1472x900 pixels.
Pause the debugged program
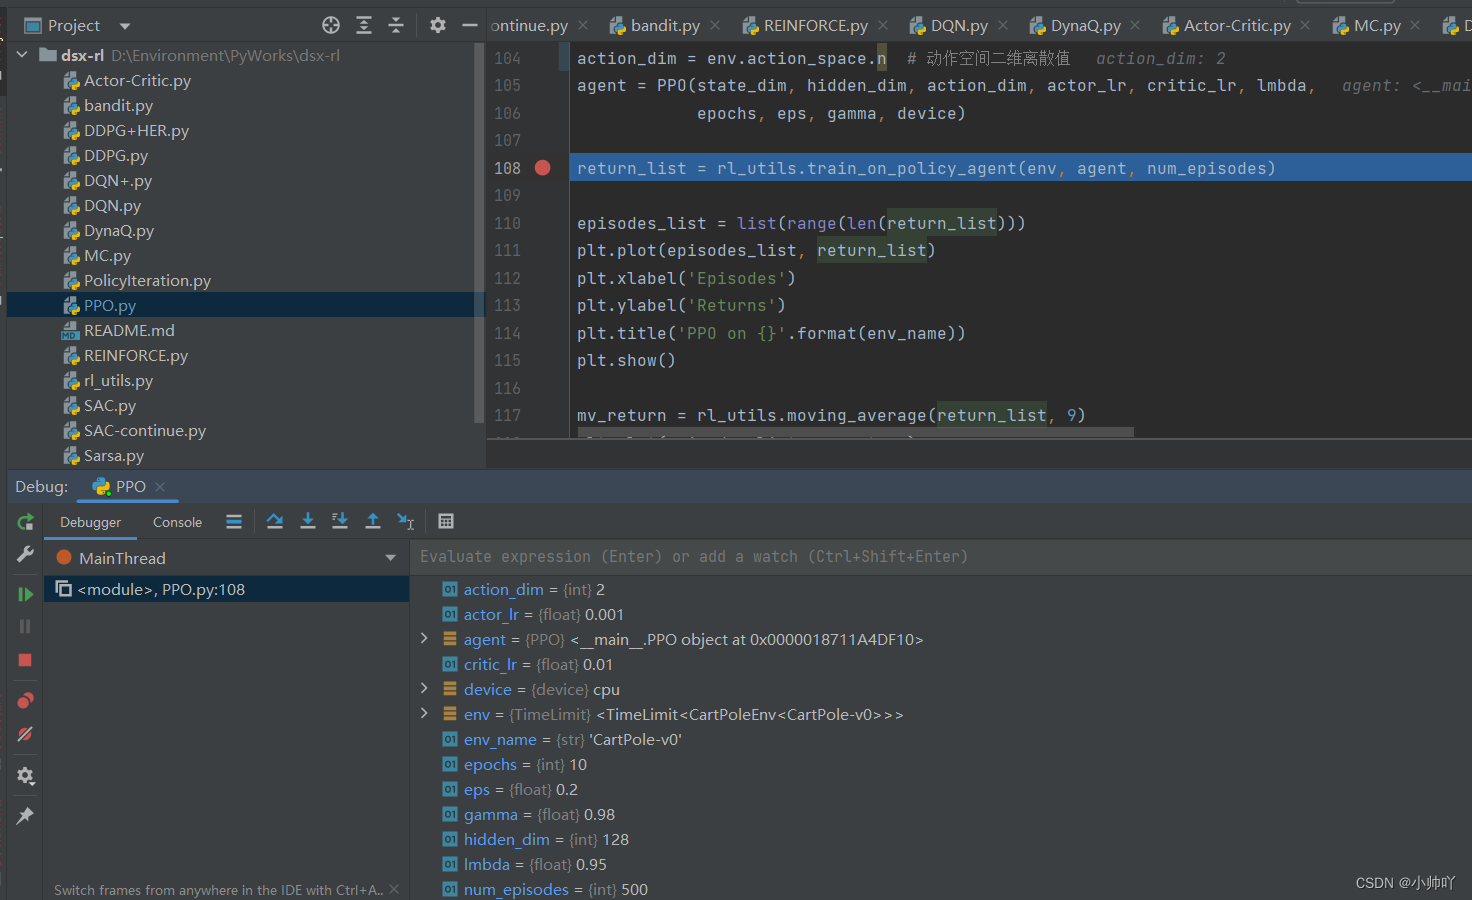click(x=25, y=627)
